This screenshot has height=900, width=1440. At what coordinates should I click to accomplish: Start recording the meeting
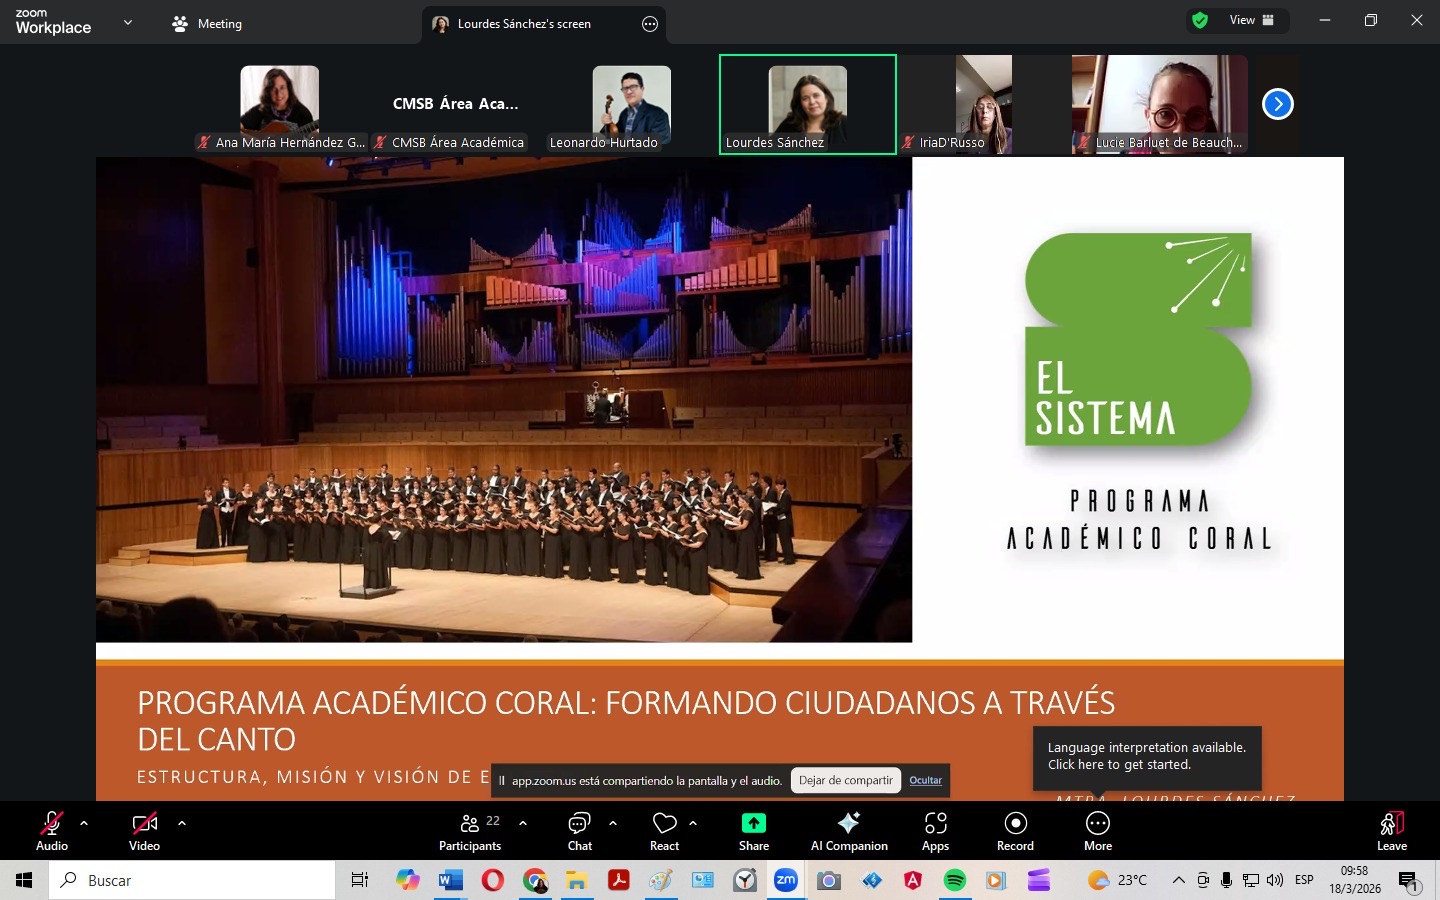point(1014,831)
